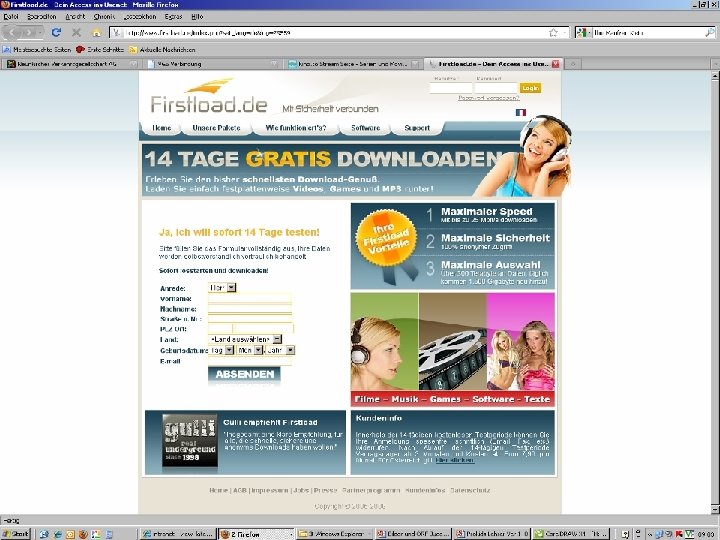Open 2 Firefox taskbar group
720x540 pixels.
256,534
